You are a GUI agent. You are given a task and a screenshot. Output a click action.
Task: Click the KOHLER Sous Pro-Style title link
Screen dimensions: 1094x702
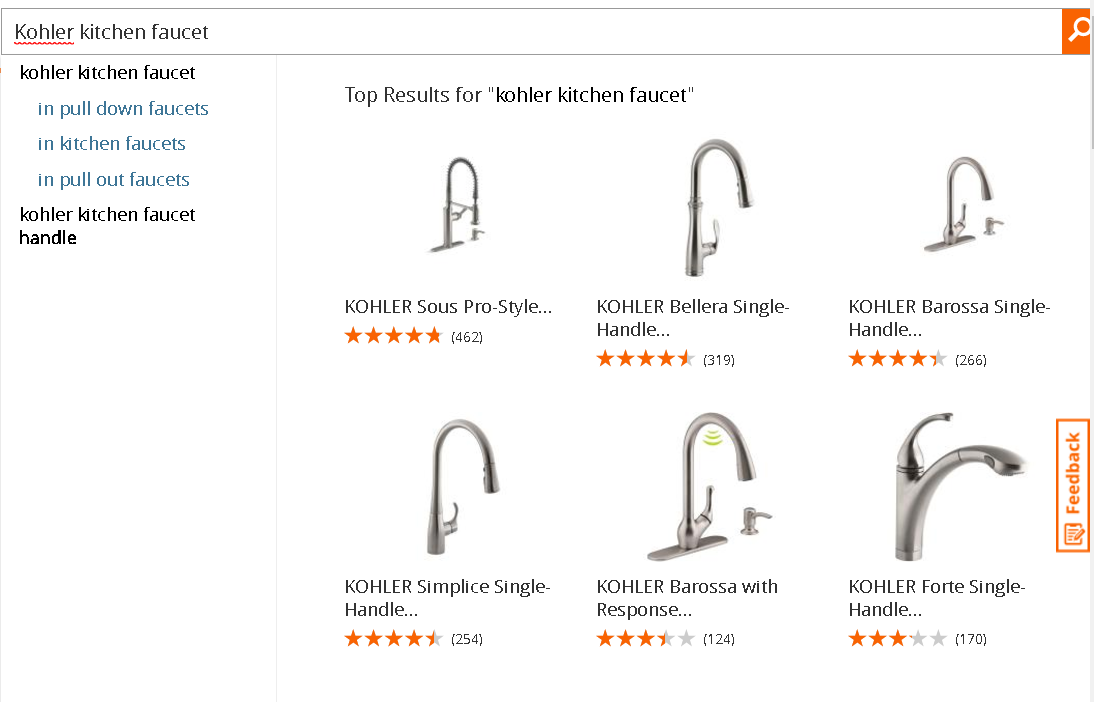click(x=448, y=306)
